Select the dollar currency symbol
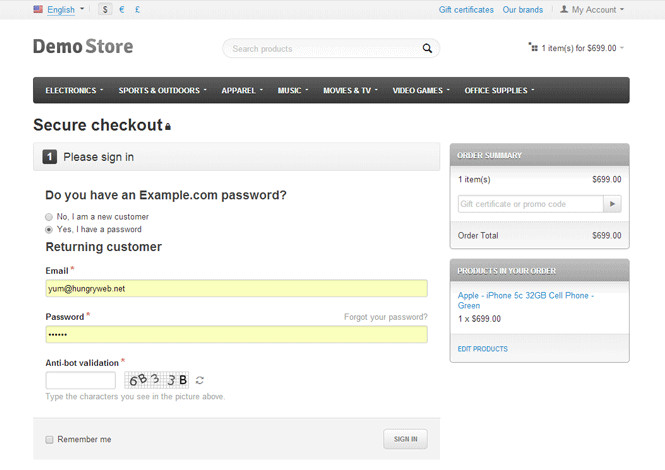 tap(106, 10)
